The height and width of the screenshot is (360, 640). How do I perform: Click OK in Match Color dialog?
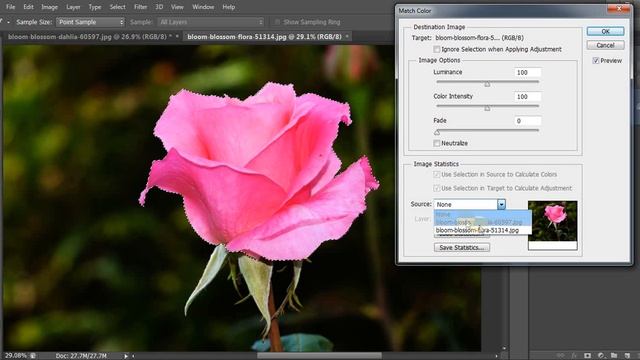[605, 31]
